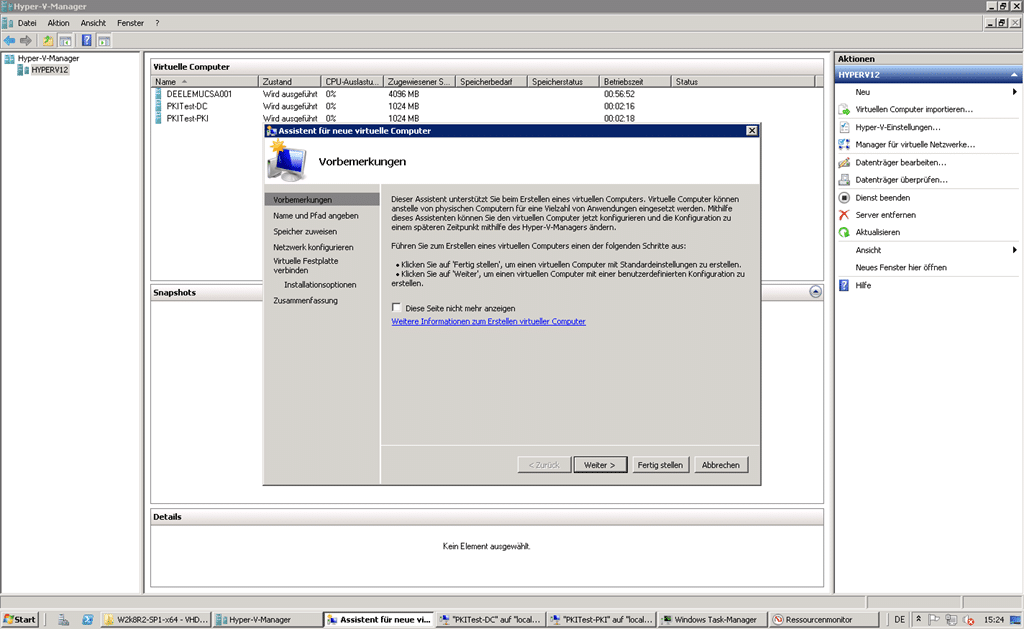Switch to Windows Task-Manager in the taskbar
Image resolution: width=1024 pixels, height=629 pixels.
click(711, 619)
